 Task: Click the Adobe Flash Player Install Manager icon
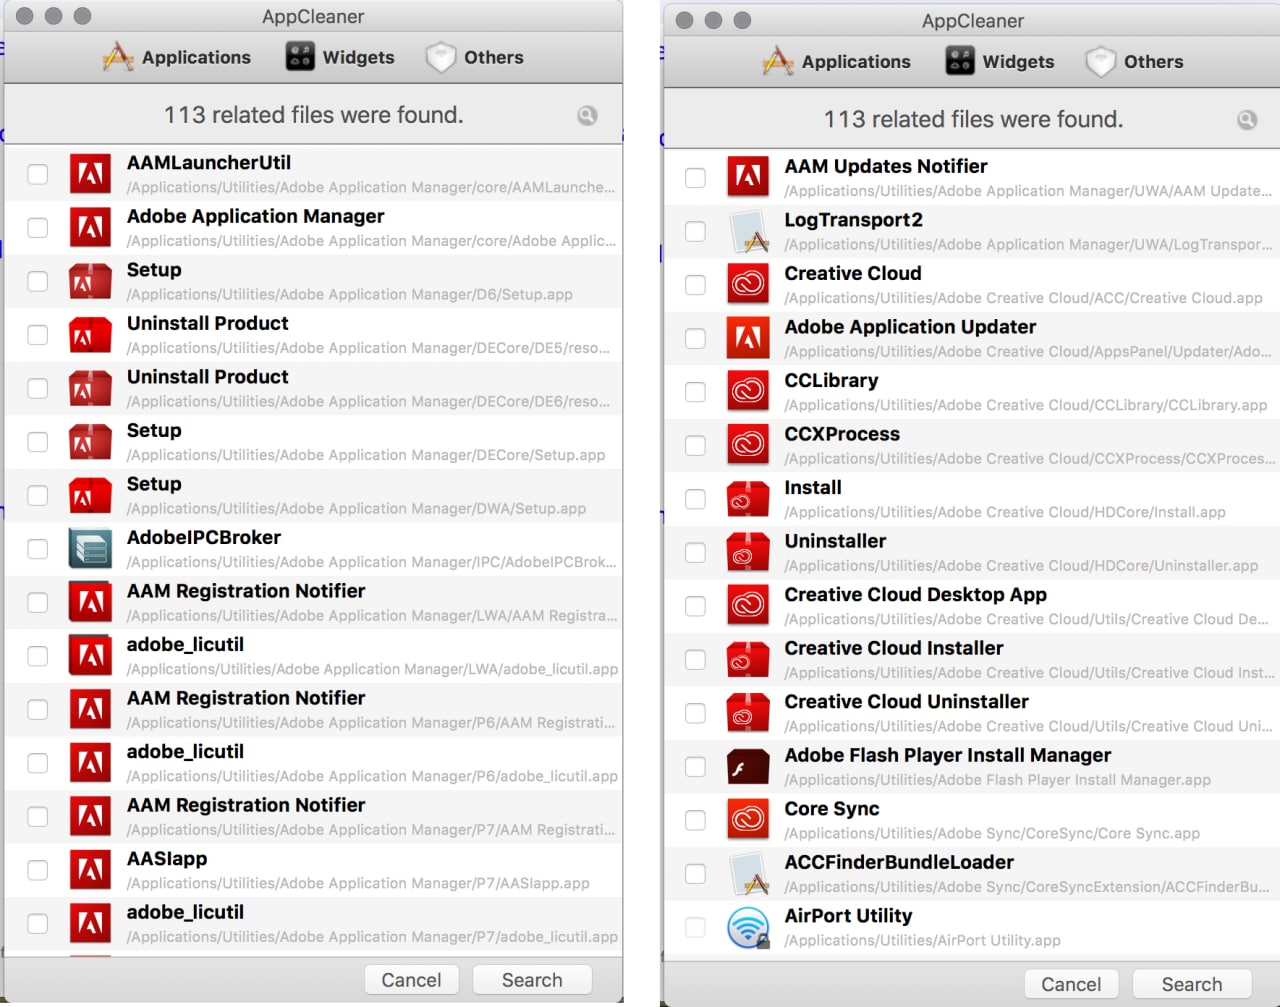748,766
